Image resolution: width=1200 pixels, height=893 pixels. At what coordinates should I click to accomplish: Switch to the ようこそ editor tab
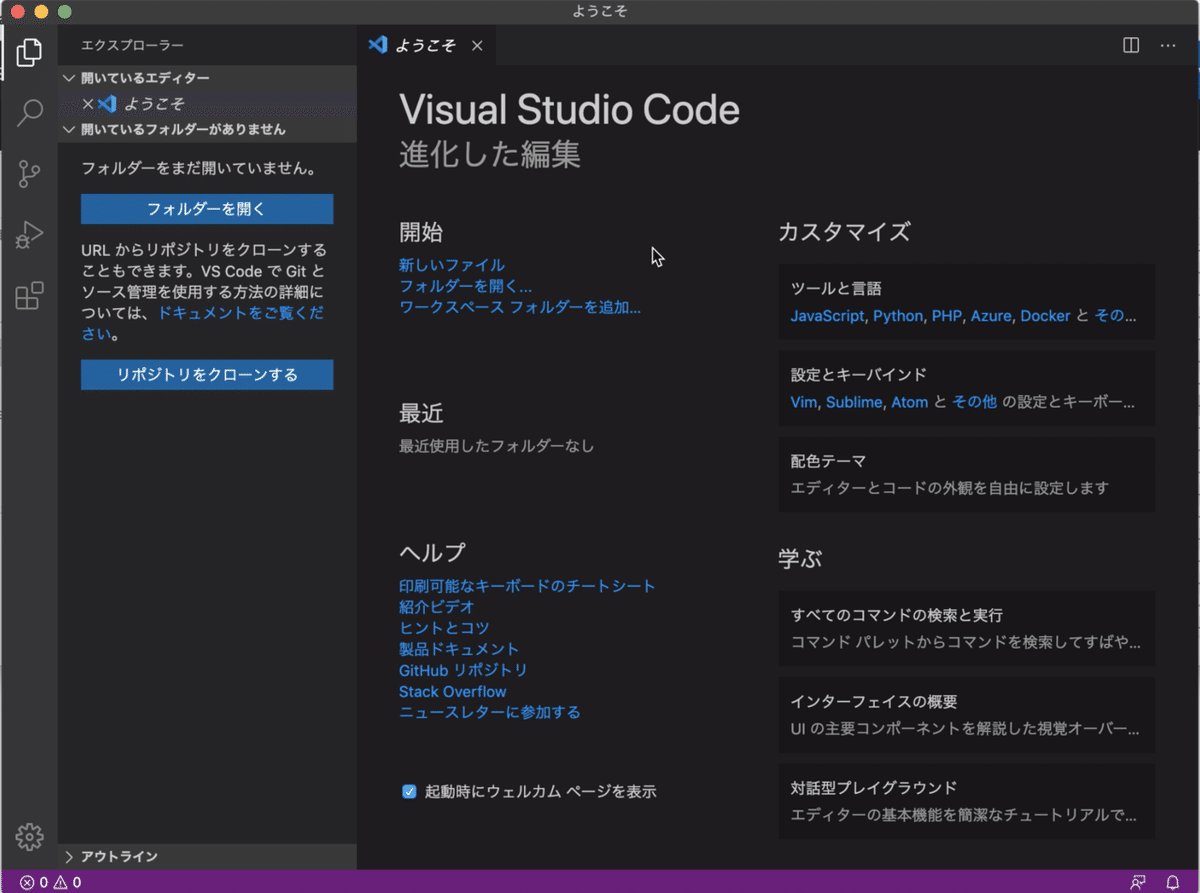(x=425, y=45)
